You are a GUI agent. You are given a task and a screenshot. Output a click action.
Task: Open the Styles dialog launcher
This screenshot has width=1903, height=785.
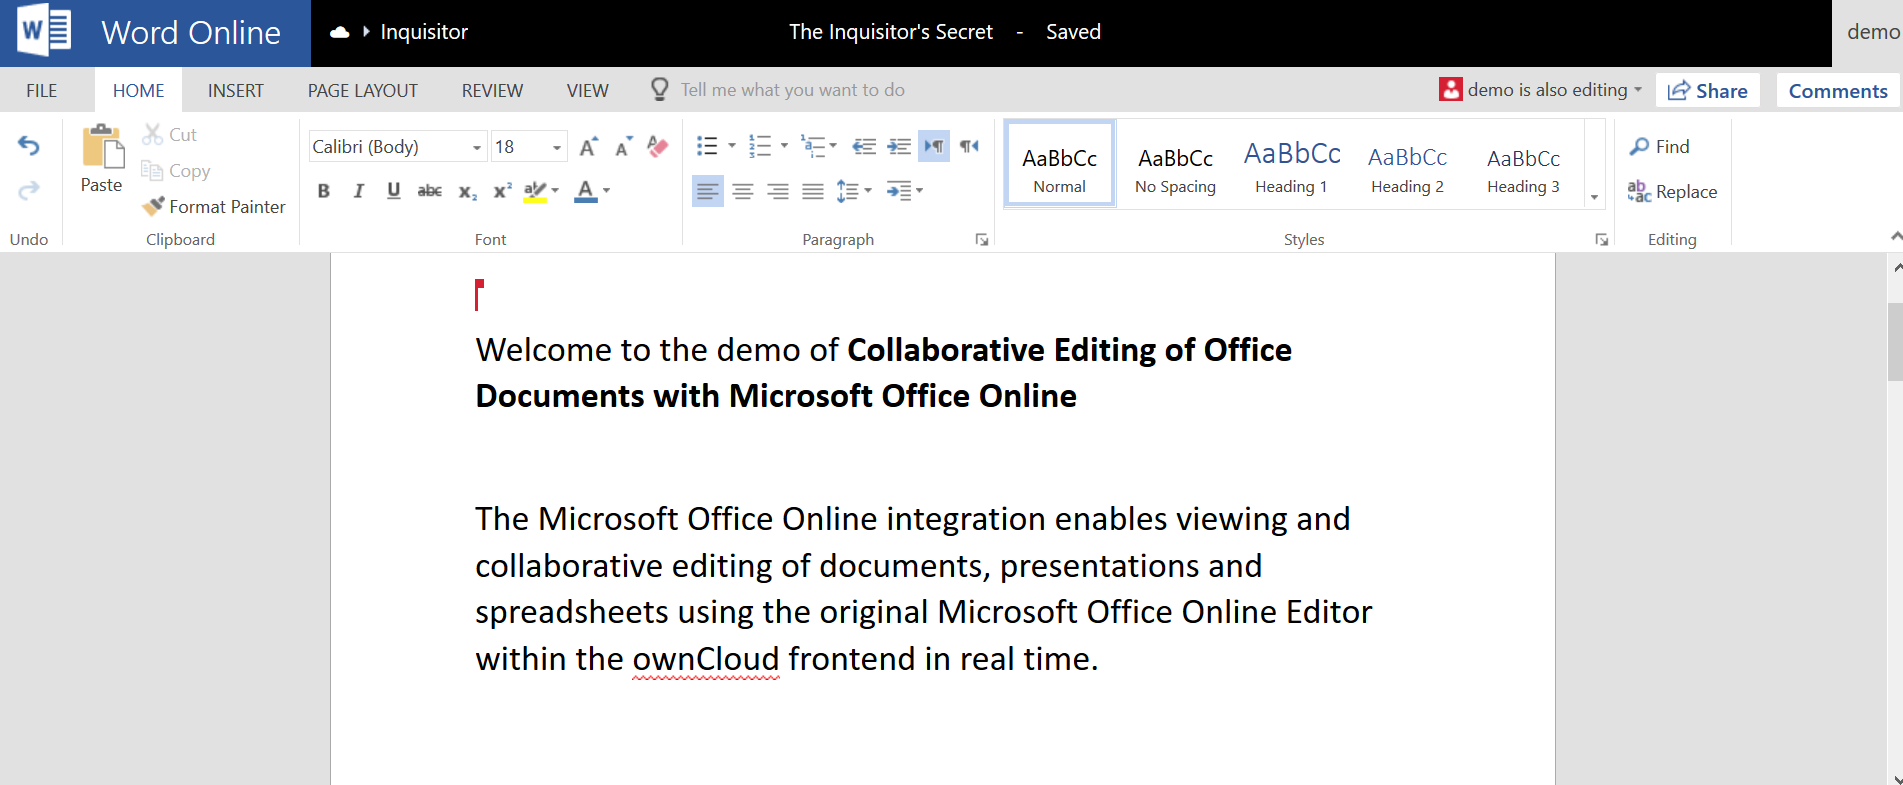pos(1602,240)
